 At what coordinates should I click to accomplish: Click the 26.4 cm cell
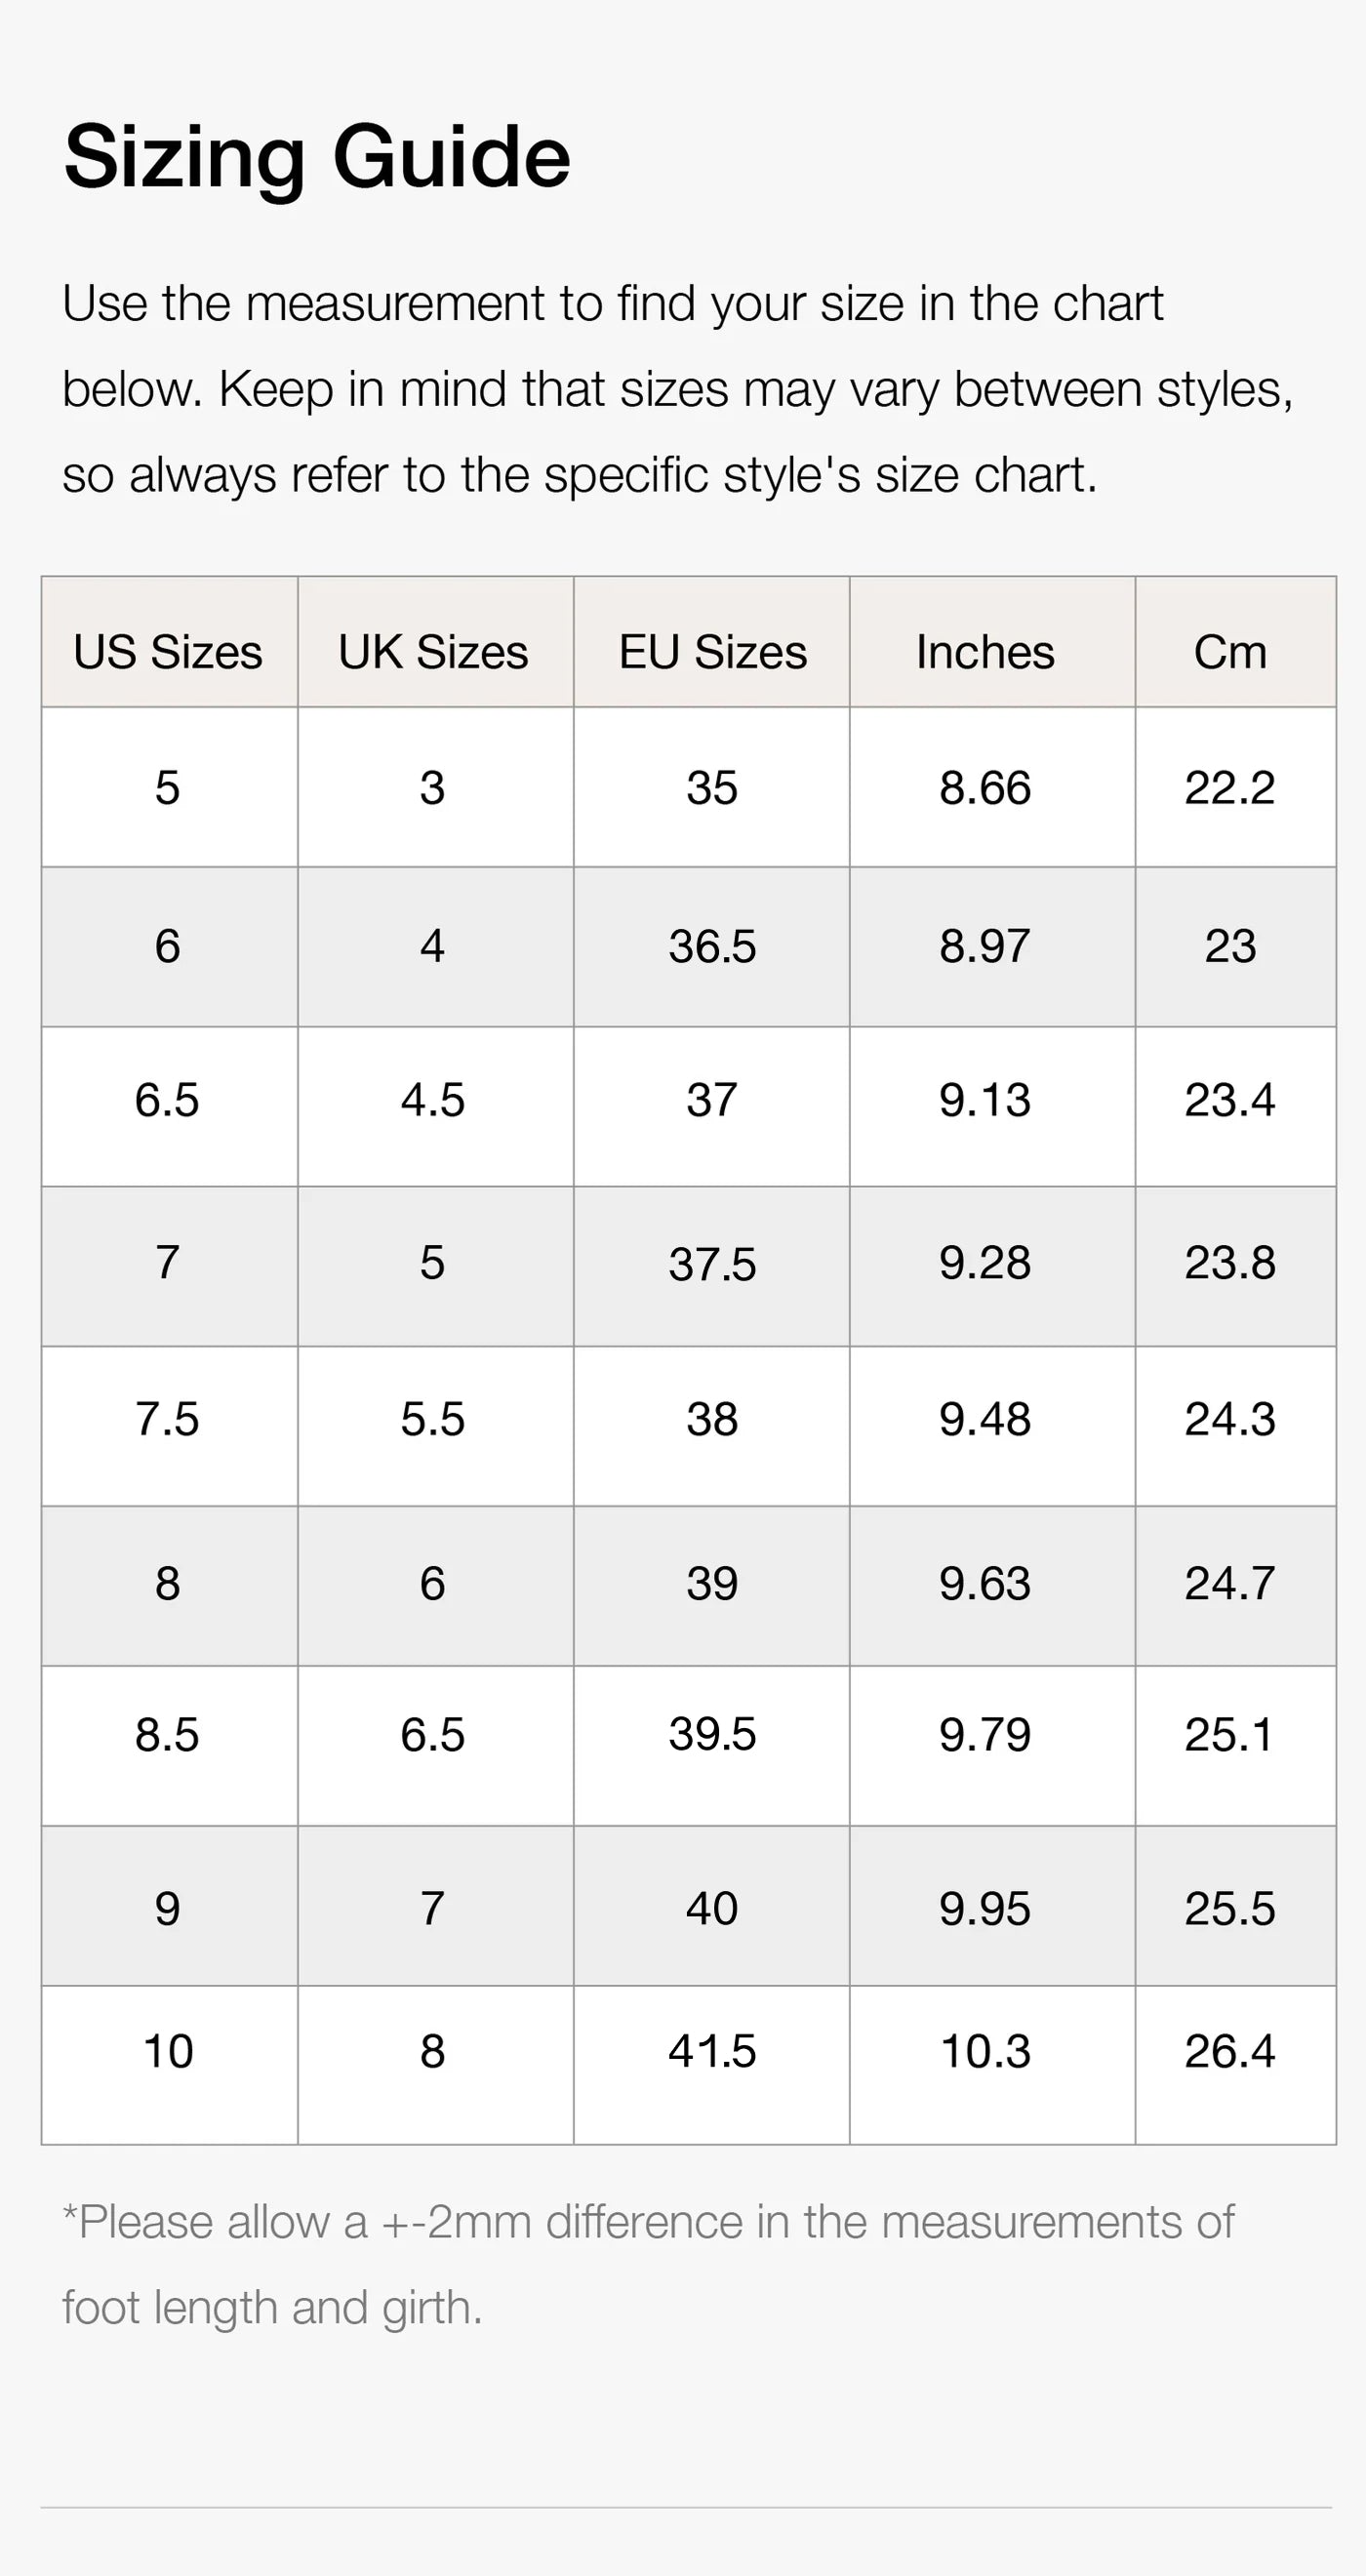(x=1230, y=2051)
